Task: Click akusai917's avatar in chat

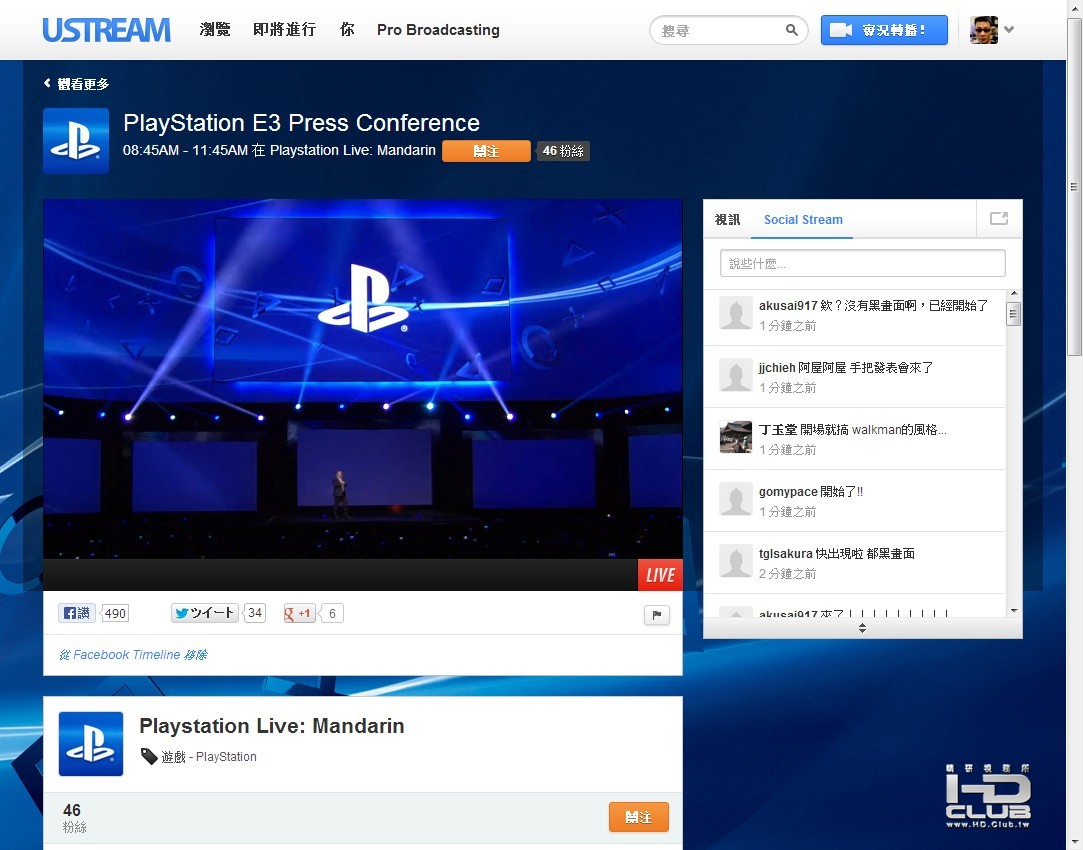Action: (x=736, y=313)
